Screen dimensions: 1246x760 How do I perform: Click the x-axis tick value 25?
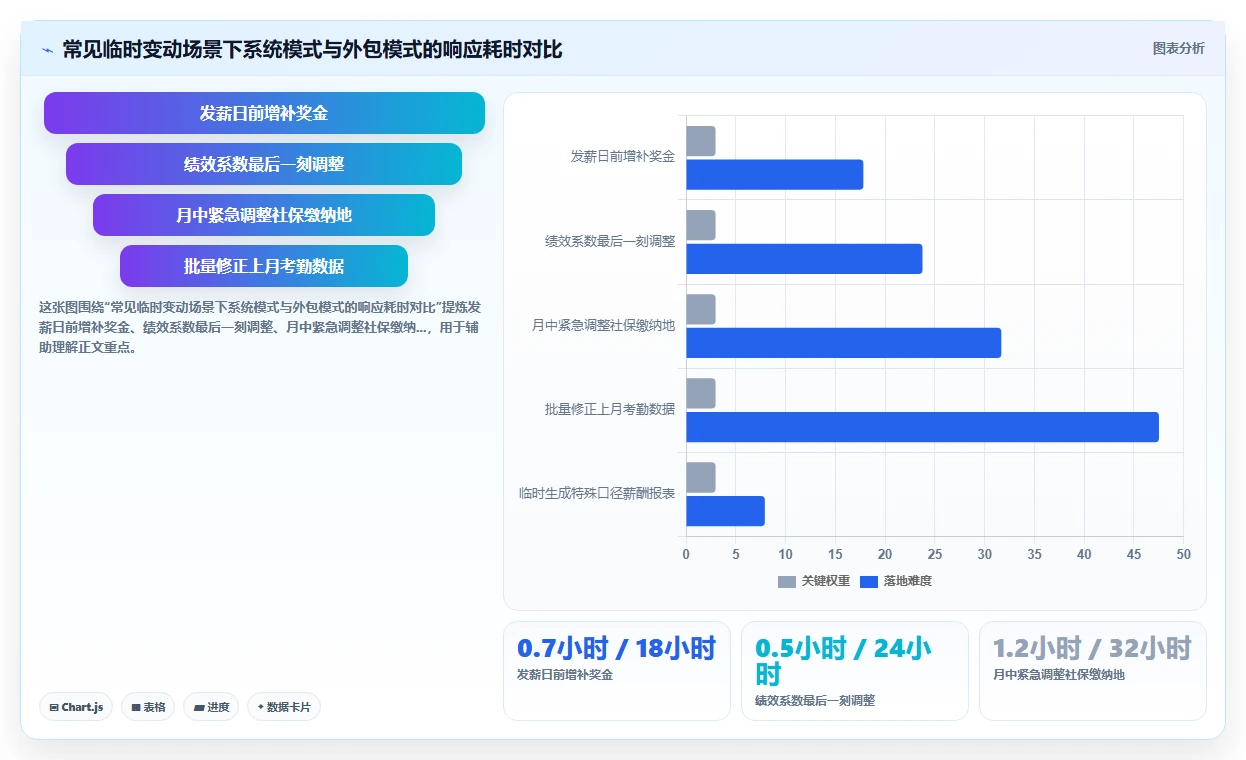point(935,554)
